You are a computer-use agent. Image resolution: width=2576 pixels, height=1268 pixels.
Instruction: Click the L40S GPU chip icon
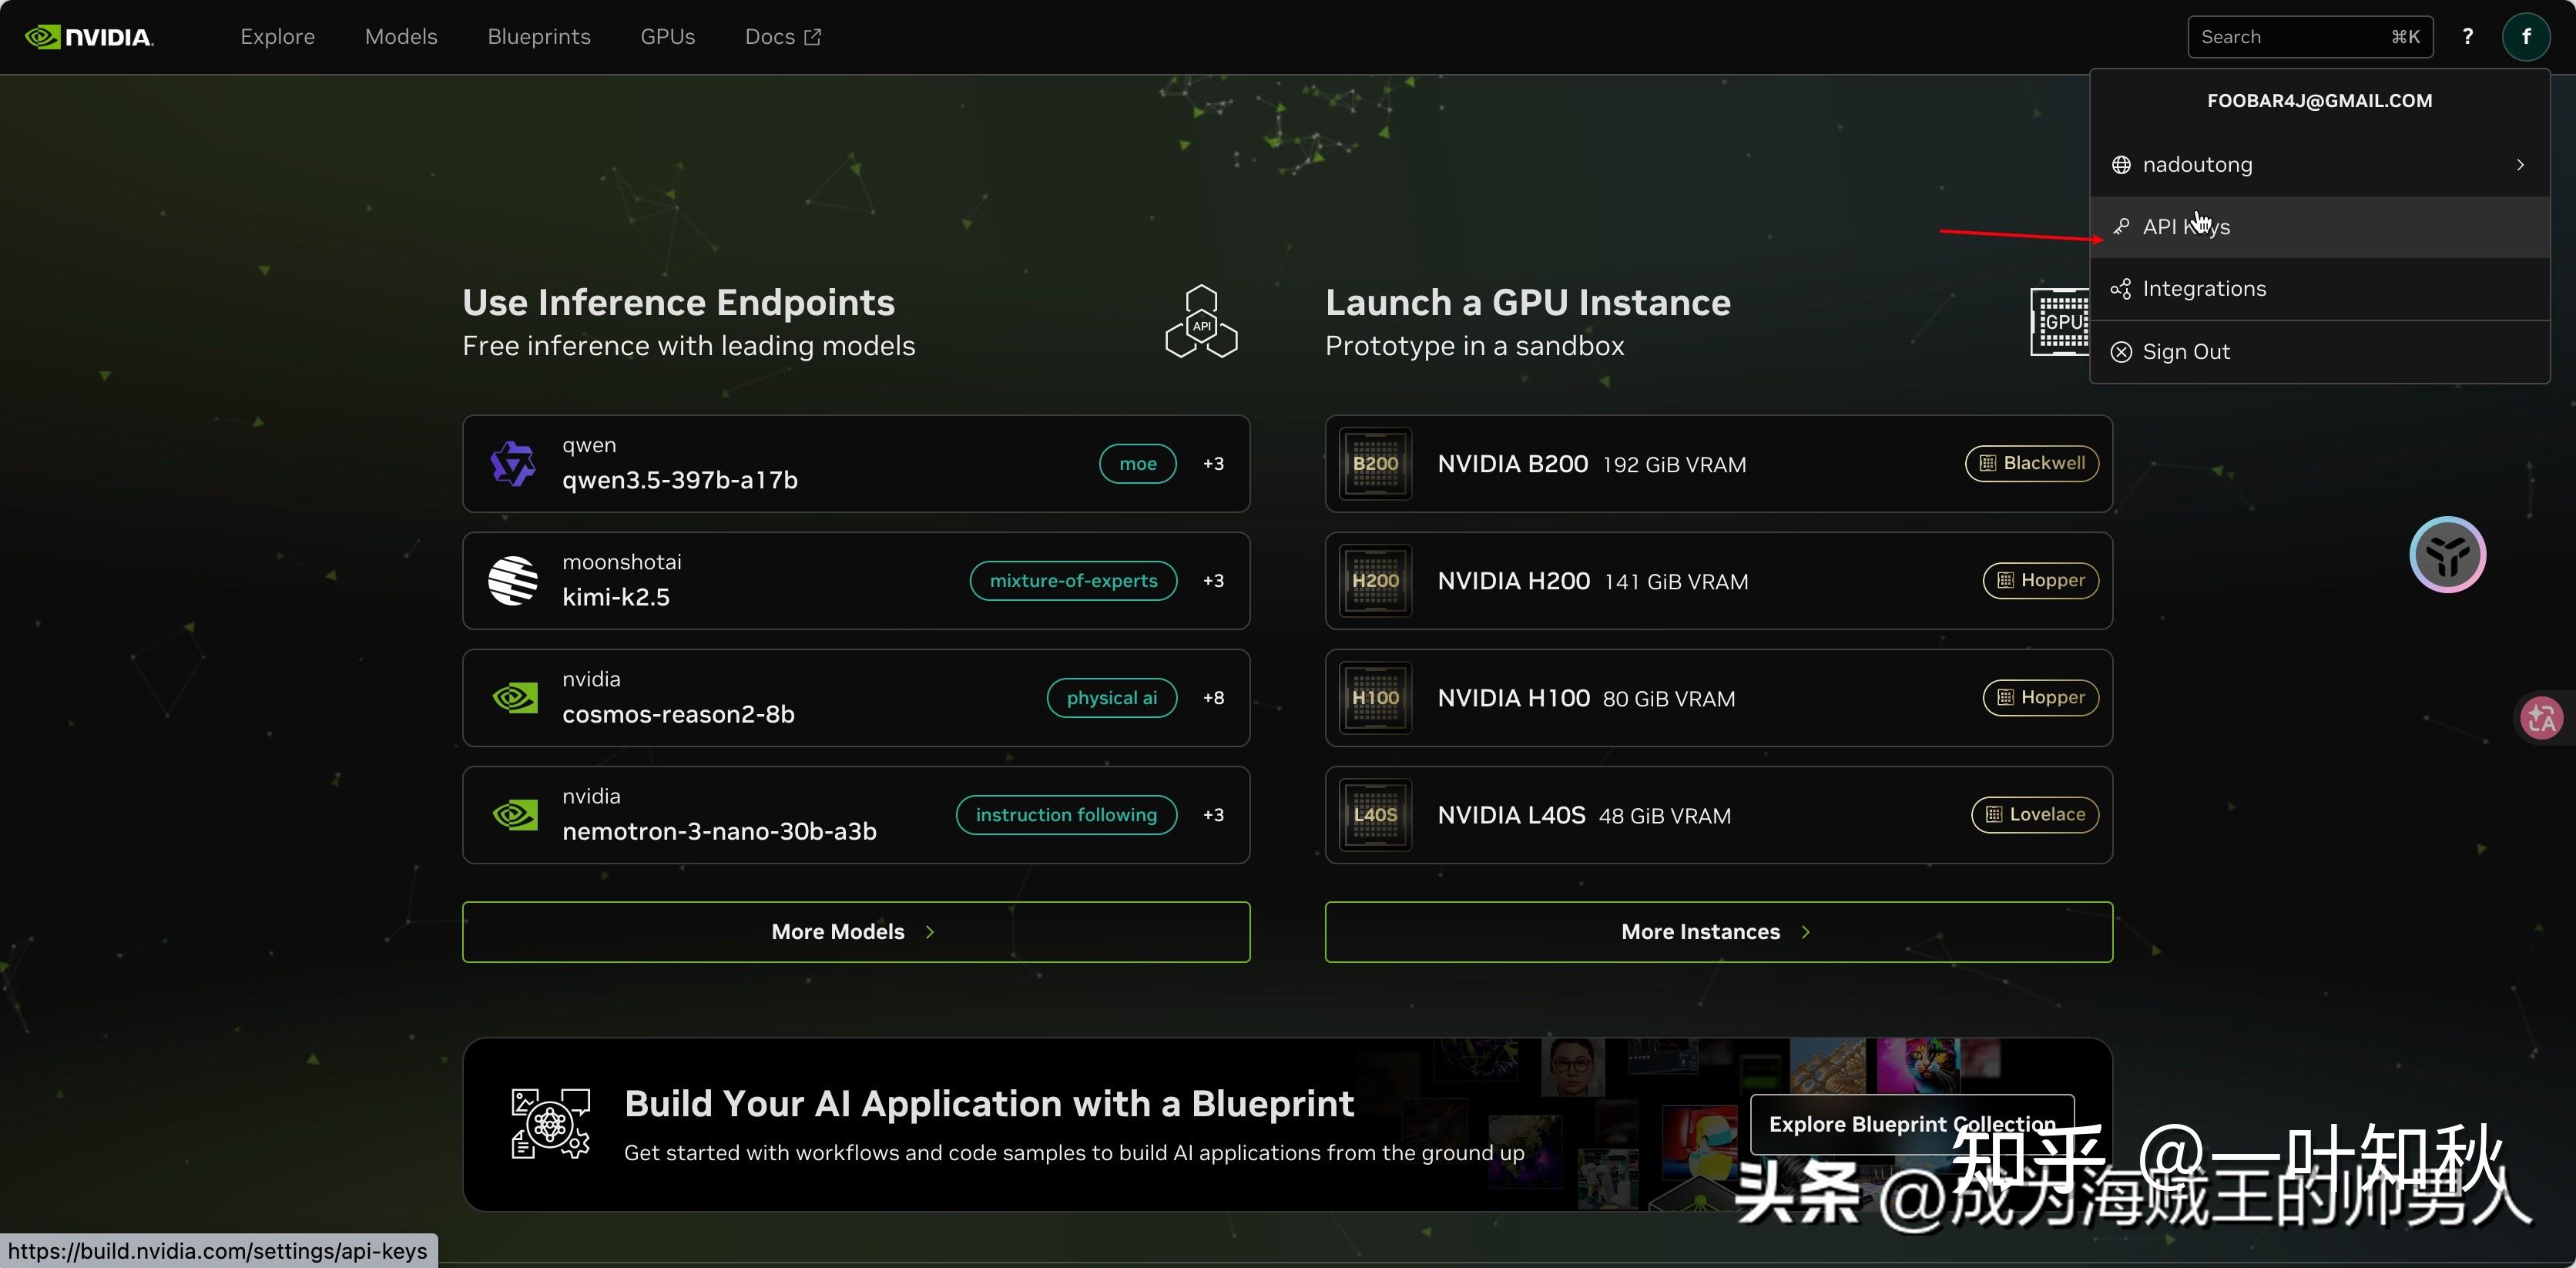click(1375, 815)
